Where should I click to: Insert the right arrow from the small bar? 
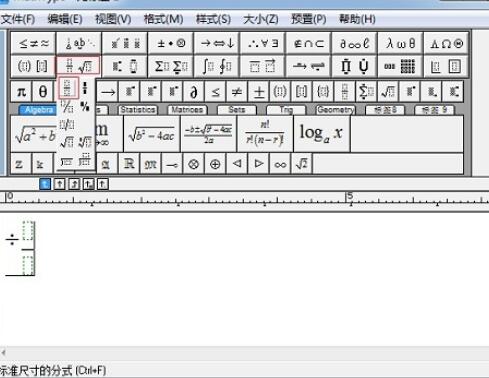click(108, 91)
